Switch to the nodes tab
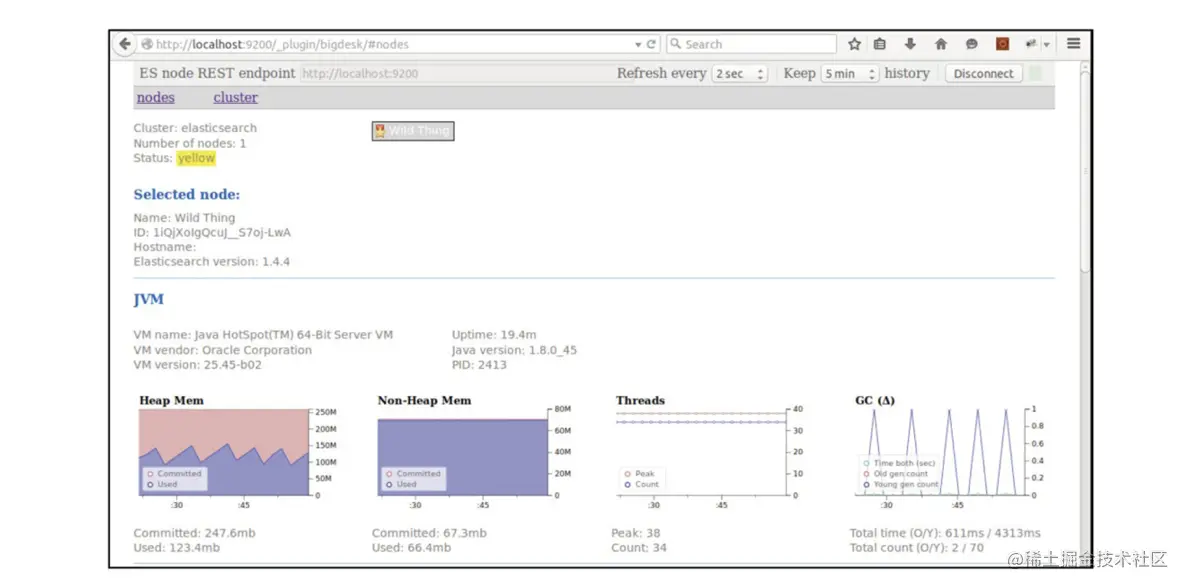This screenshot has width=1186, height=588. [156, 98]
